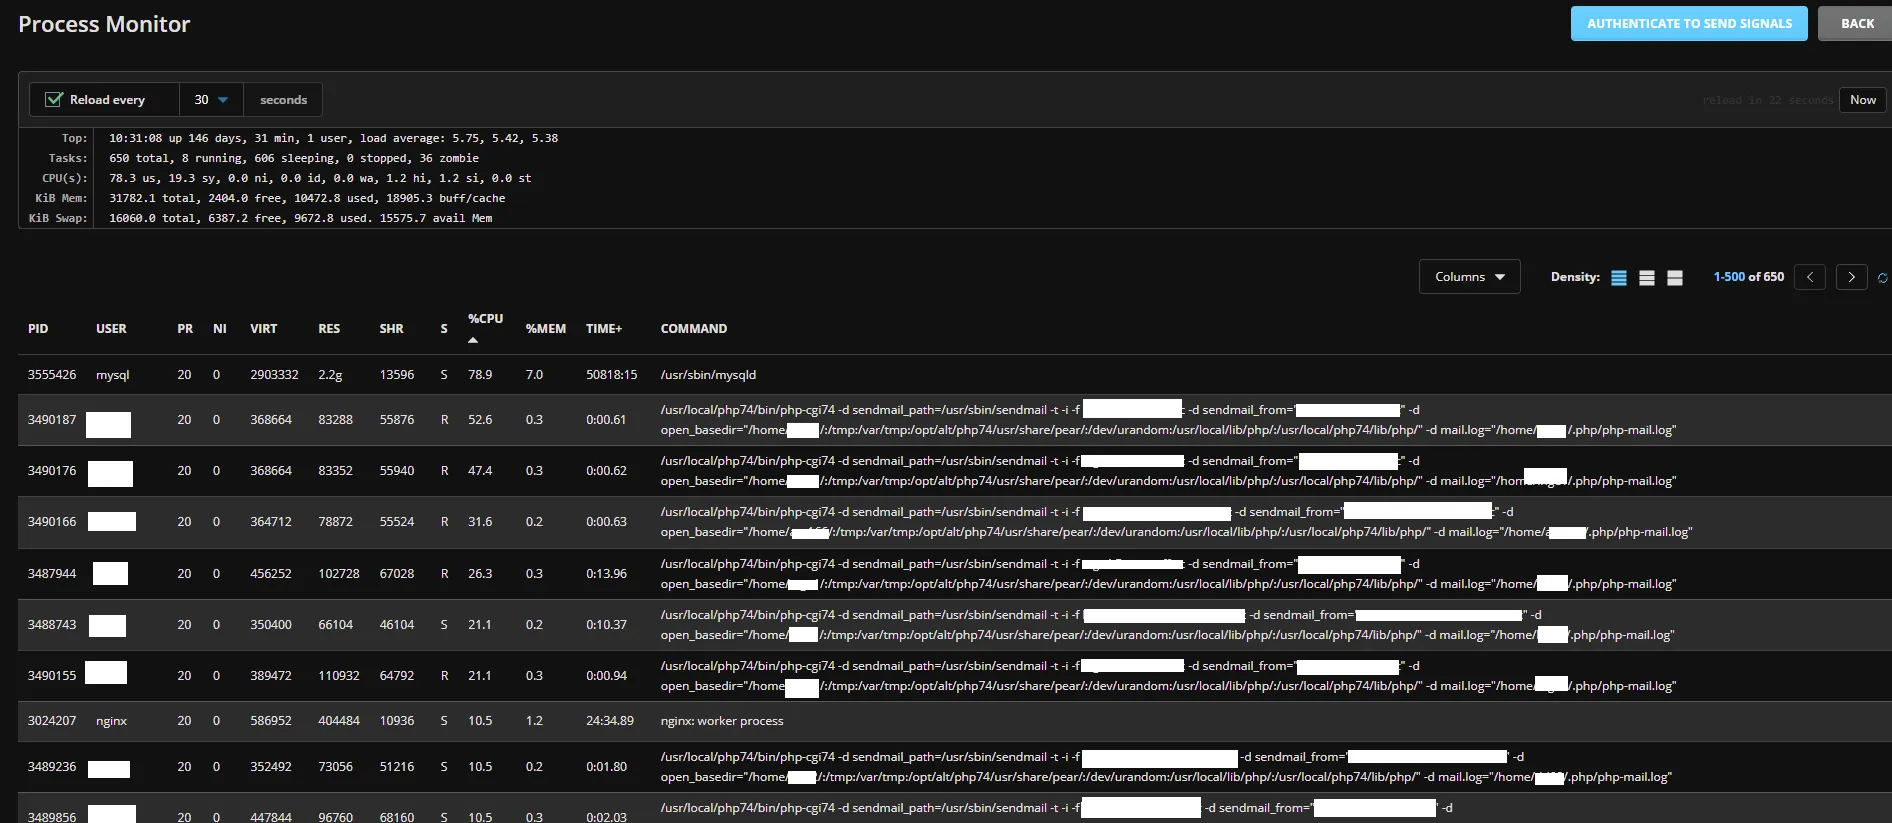
Task: Click the 1-500 of 650 pagination text
Action: coord(1749,277)
